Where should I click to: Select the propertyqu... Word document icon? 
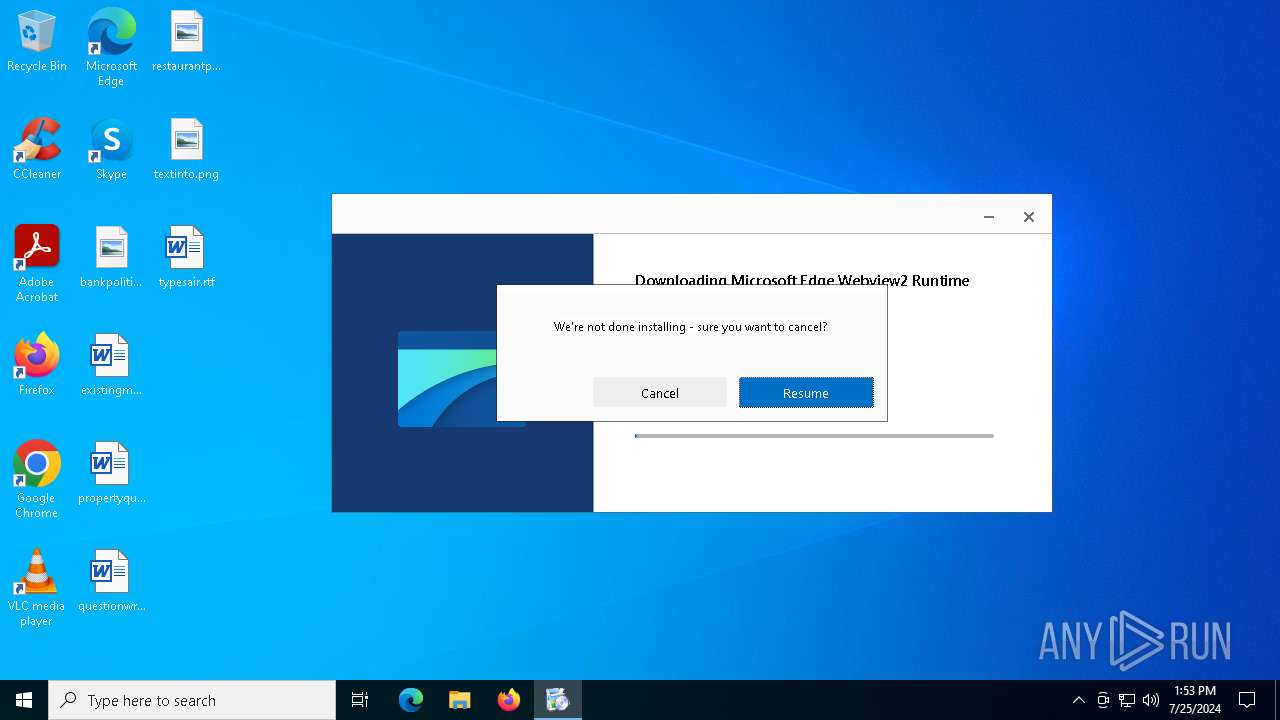(x=111, y=473)
